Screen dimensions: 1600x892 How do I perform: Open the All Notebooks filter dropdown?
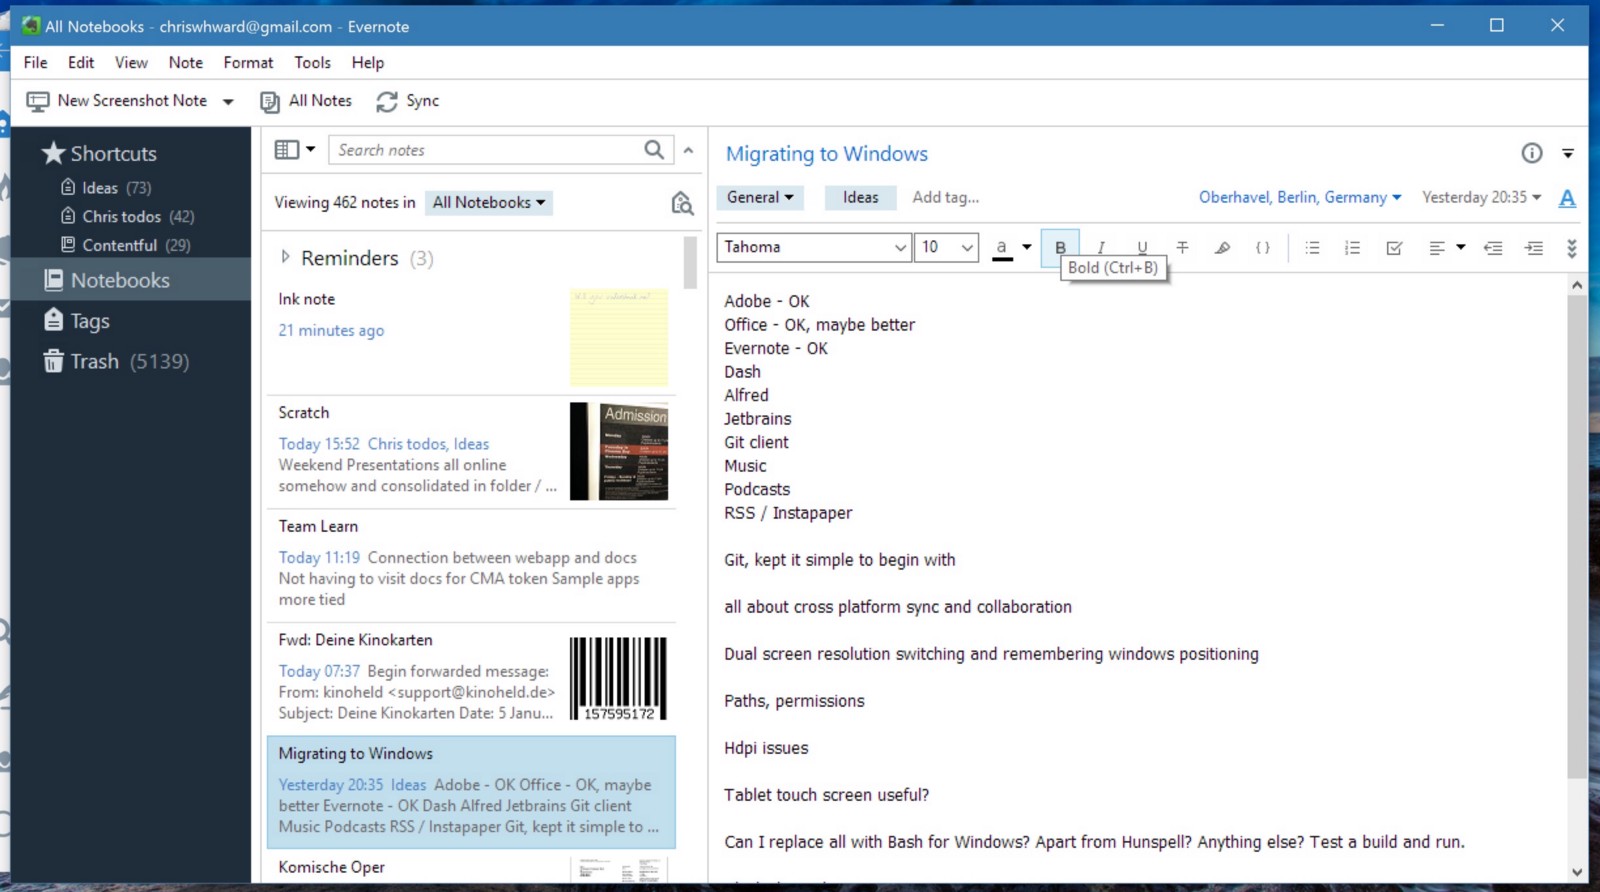[x=489, y=202]
